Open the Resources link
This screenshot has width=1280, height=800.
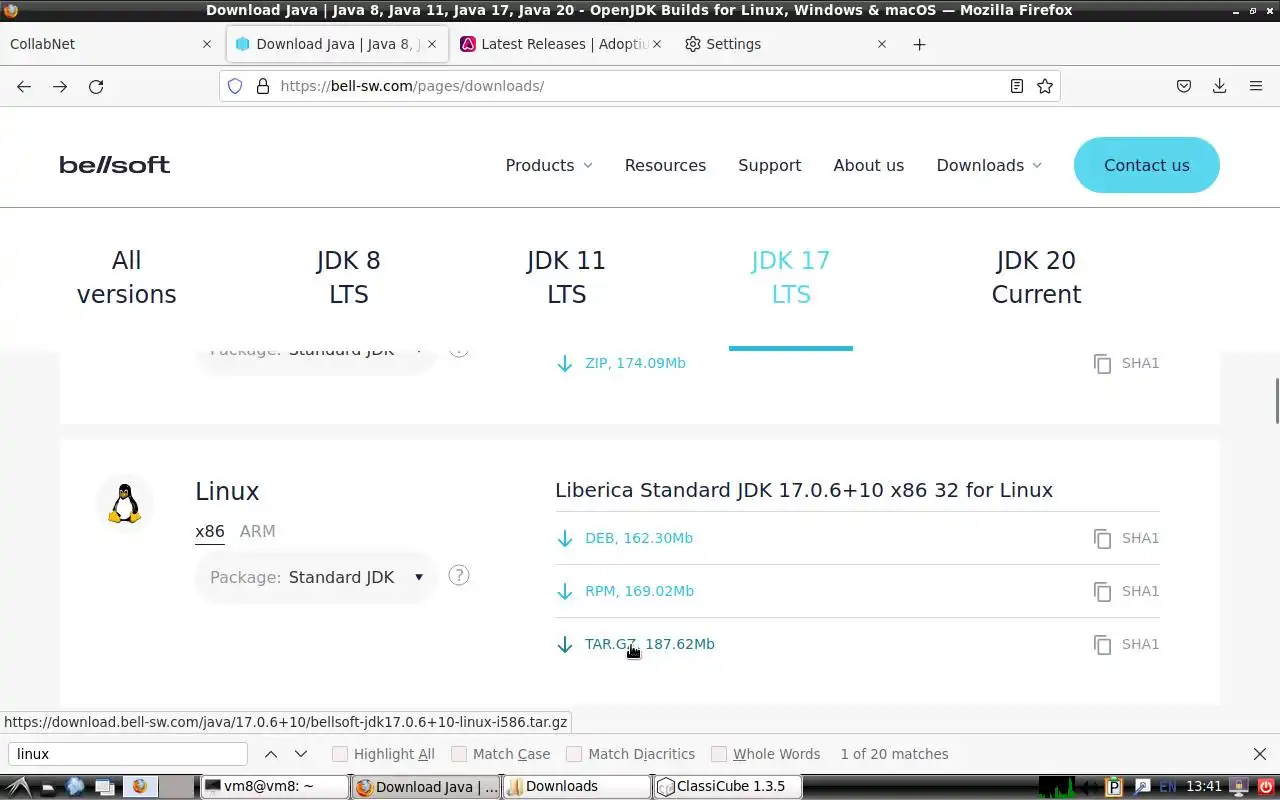(665, 165)
